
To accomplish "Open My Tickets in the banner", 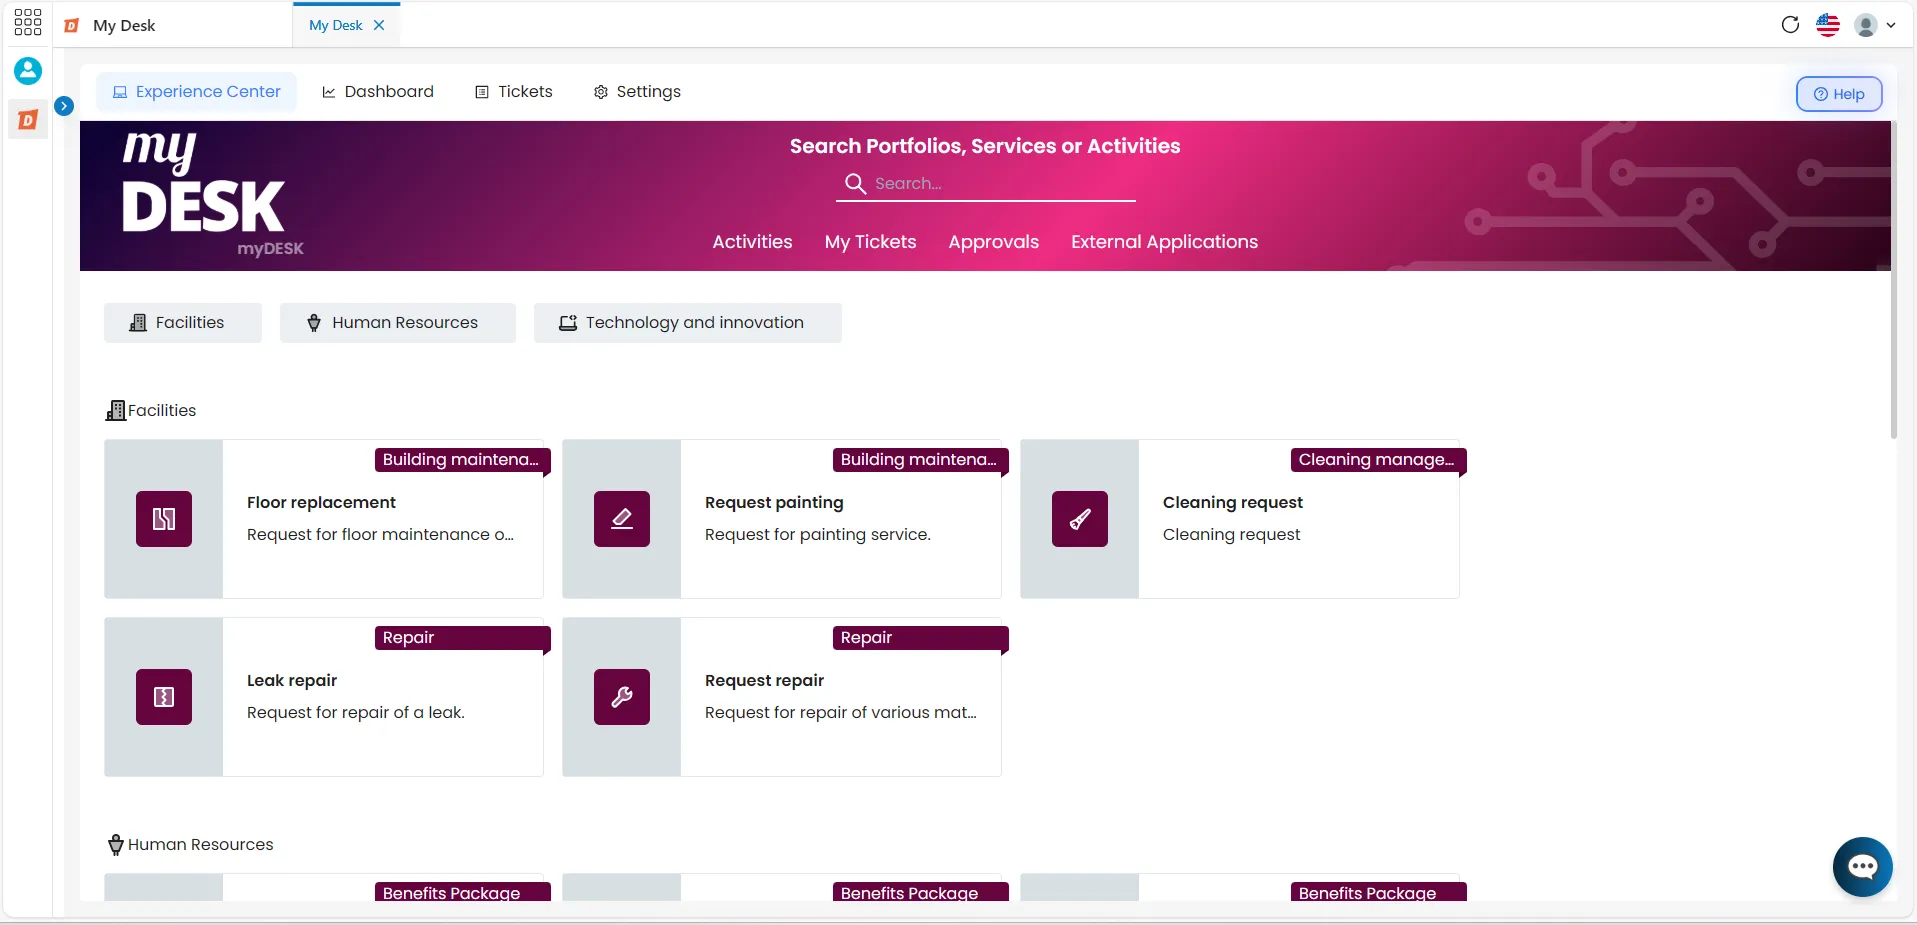I will pos(870,242).
